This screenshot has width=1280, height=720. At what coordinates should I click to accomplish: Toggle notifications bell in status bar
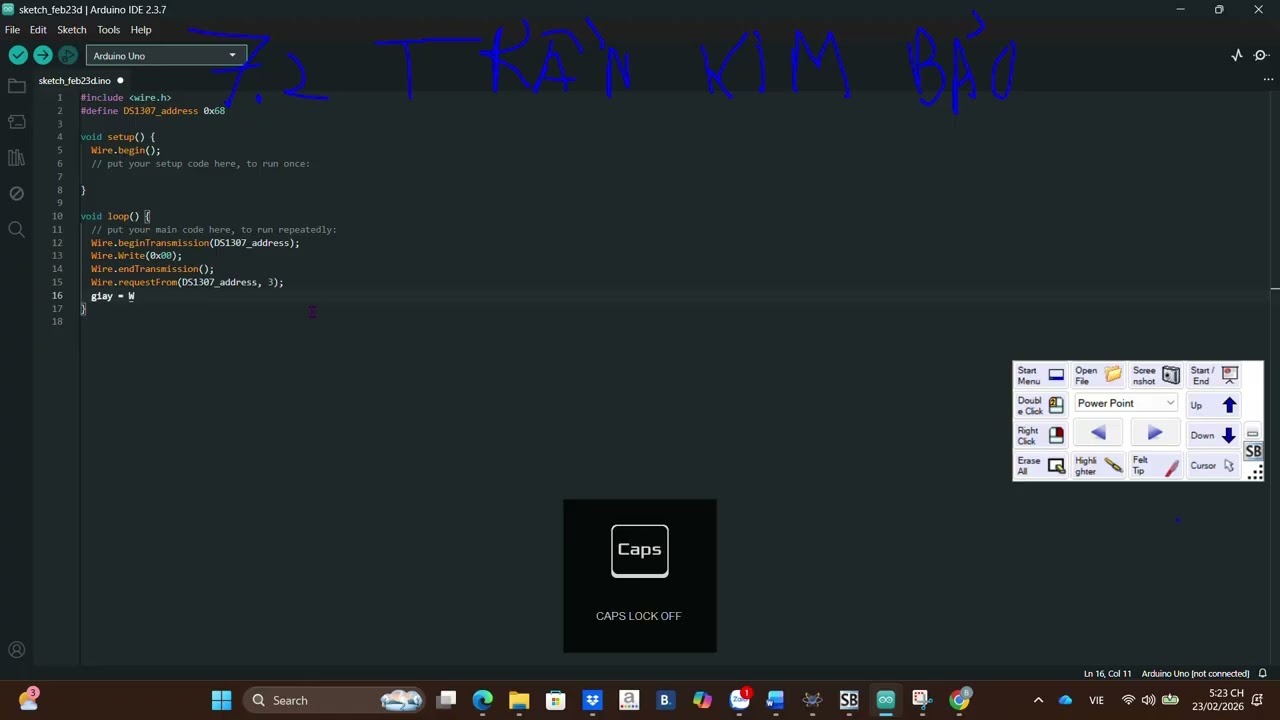(1263, 673)
